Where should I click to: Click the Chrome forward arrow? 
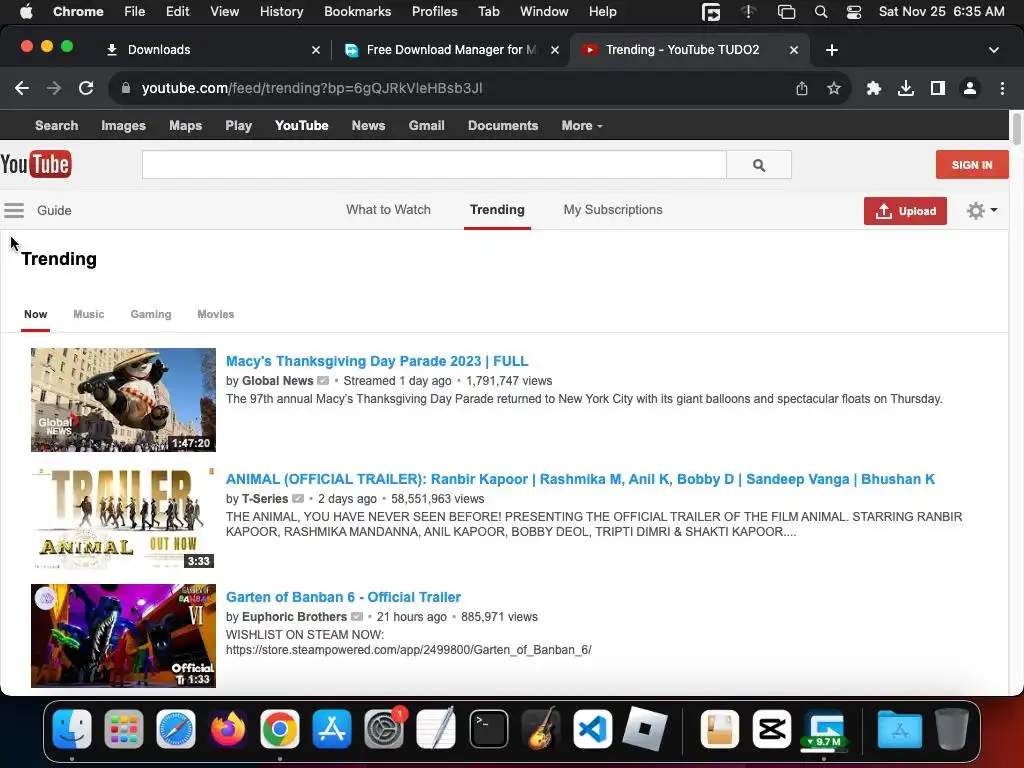pos(54,88)
